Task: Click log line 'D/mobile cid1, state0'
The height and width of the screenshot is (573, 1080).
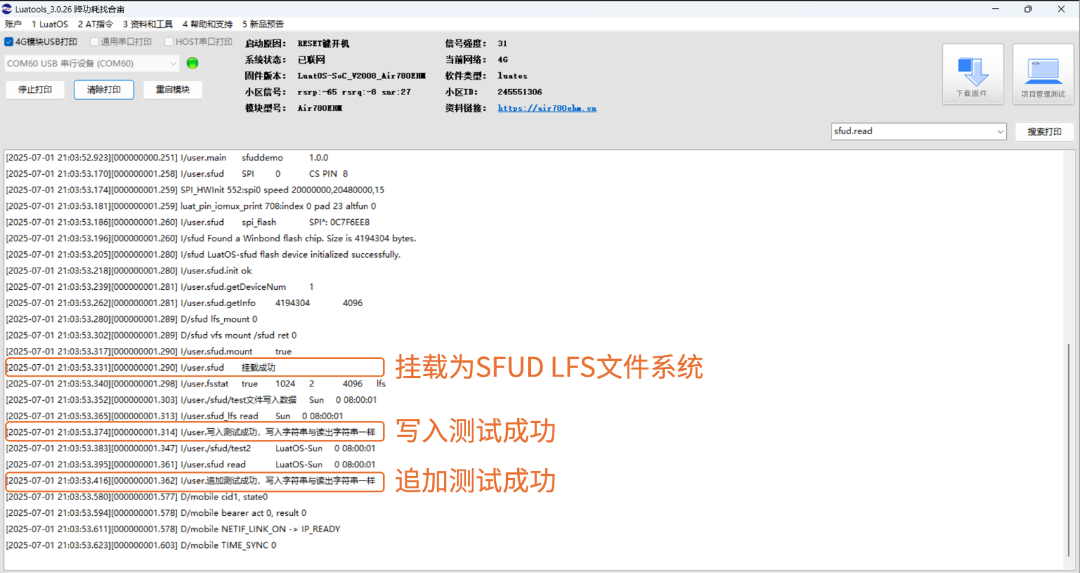Action: pos(137,497)
